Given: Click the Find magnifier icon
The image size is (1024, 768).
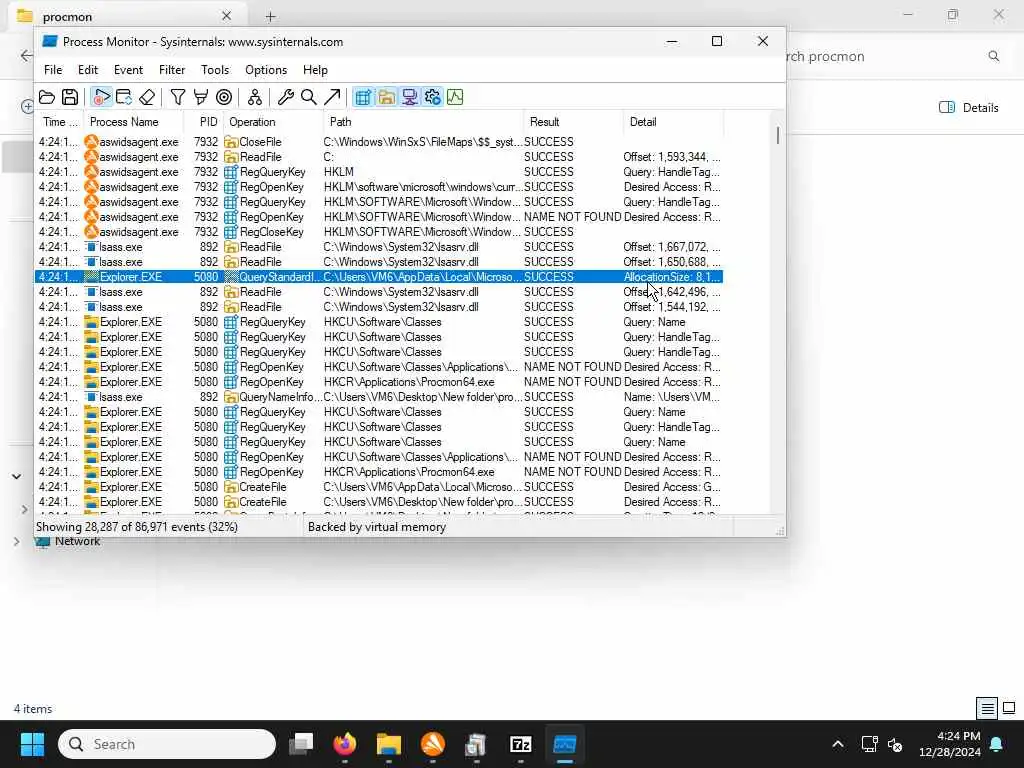Looking at the screenshot, I should coord(309,97).
